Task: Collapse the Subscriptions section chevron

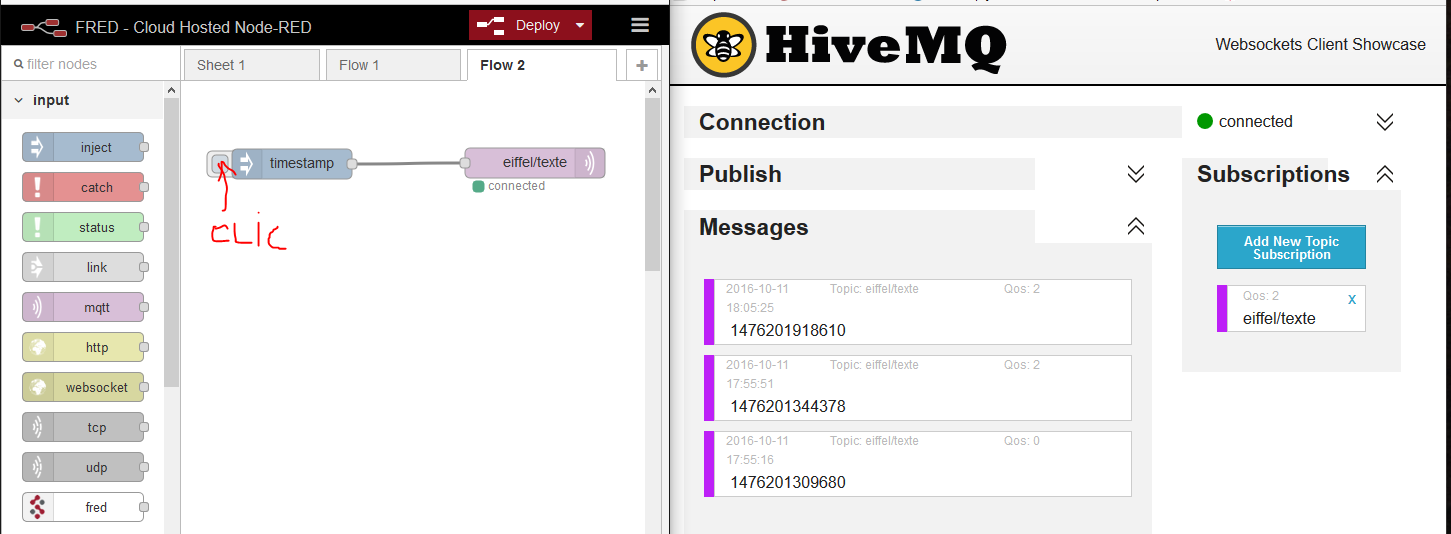Action: pos(1385,174)
